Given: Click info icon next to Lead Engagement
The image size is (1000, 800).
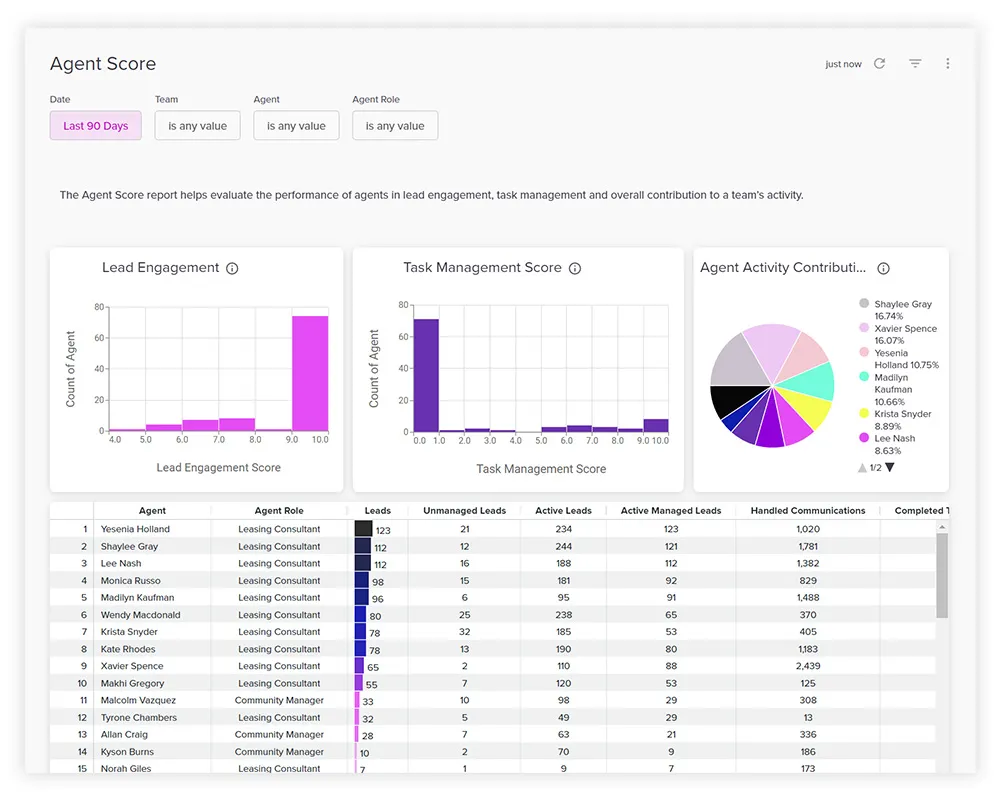Looking at the screenshot, I should click(232, 269).
